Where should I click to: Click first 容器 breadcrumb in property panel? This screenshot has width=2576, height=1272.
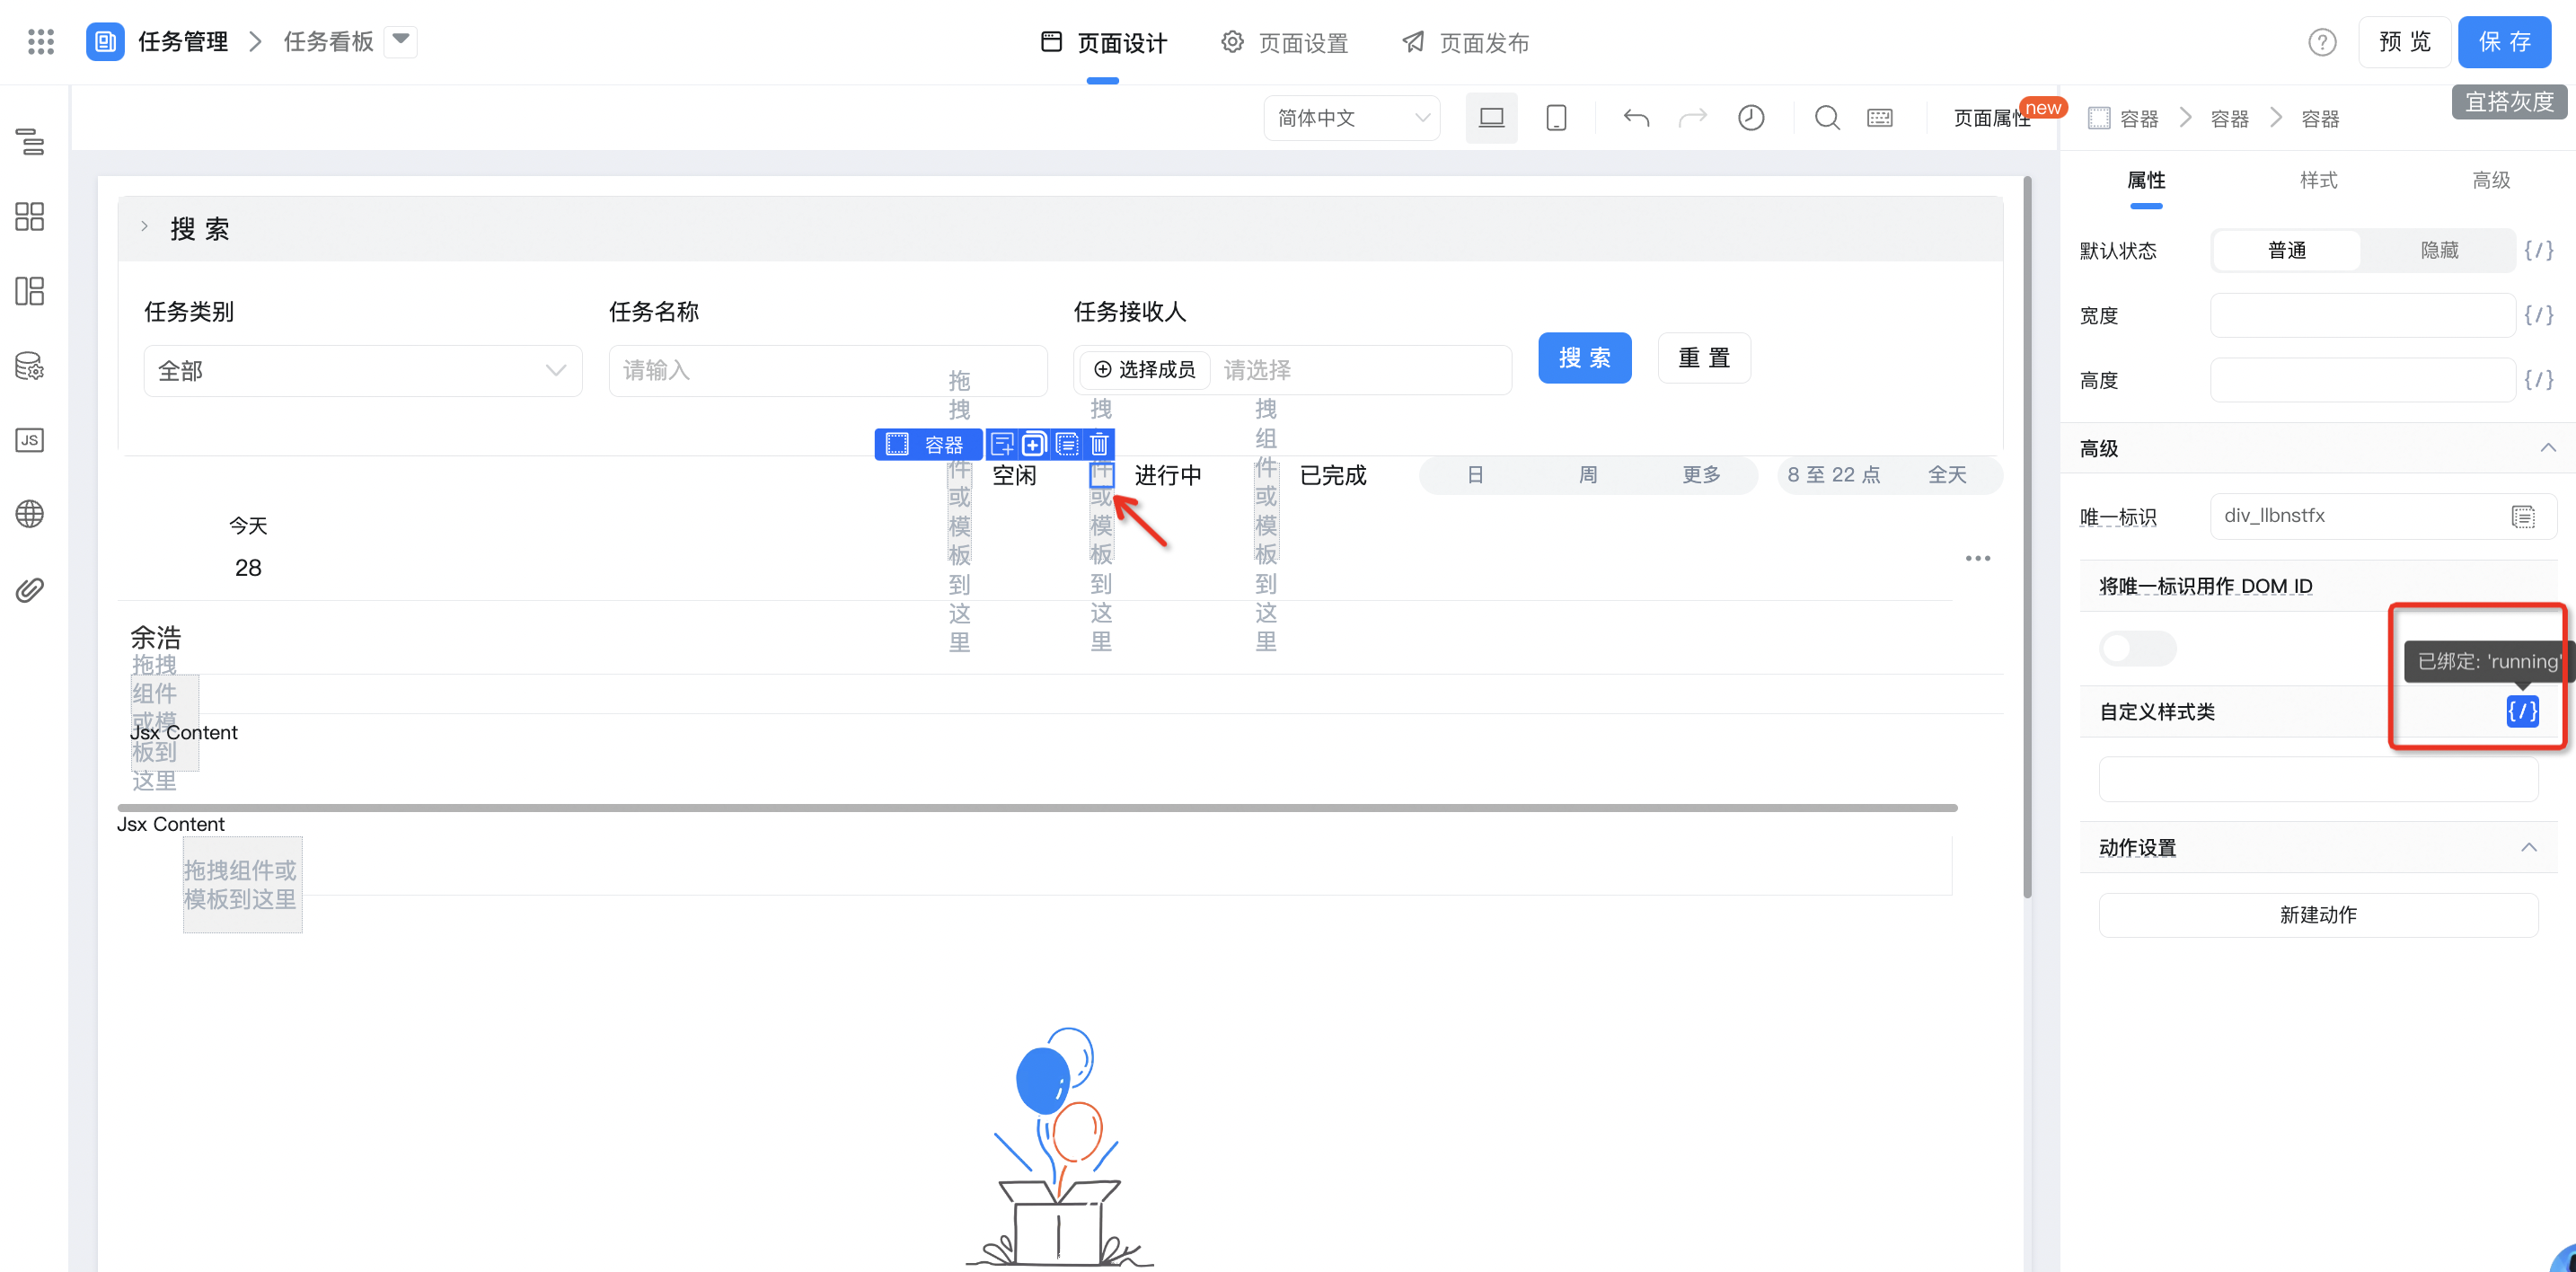tap(2123, 118)
